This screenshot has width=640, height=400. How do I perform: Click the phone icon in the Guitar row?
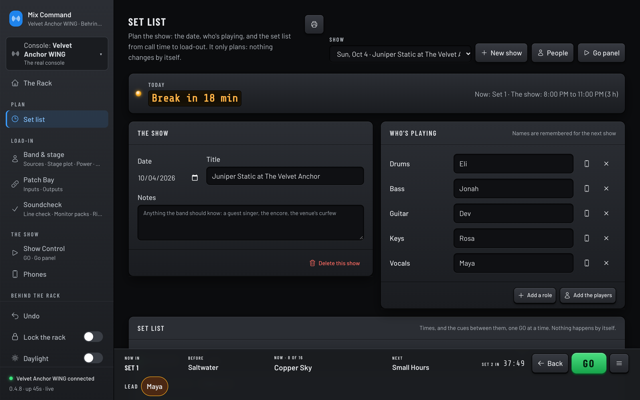point(587,213)
